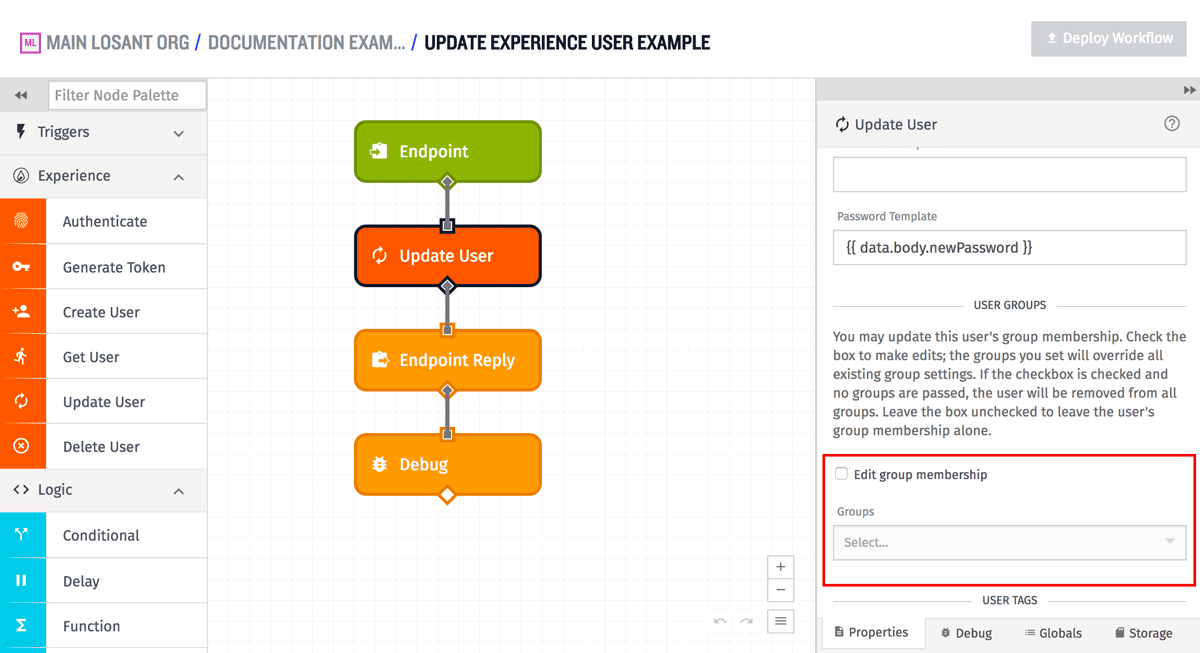The image size is (1200, 653).
Task: Click the Deploy Workflow button
Action: coord(1109,38)
